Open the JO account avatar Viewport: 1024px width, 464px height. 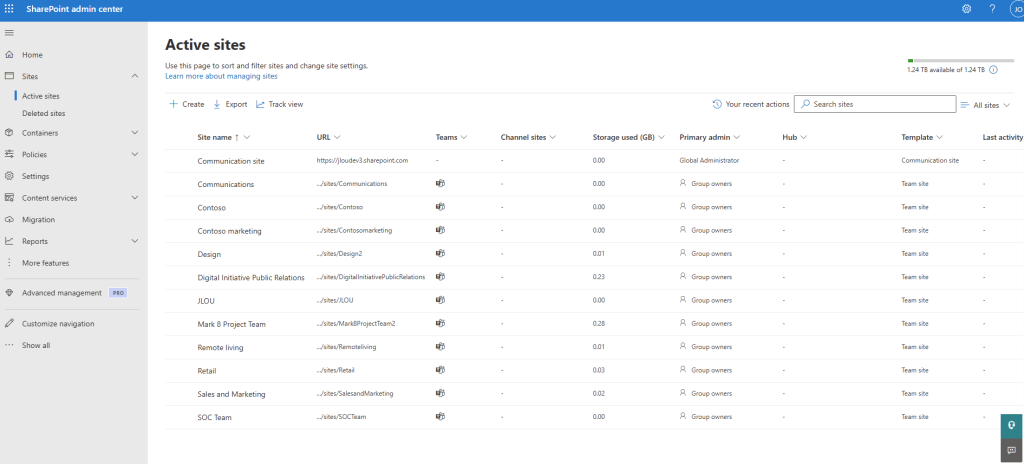pyautogui.click(x=1017, y=9)
